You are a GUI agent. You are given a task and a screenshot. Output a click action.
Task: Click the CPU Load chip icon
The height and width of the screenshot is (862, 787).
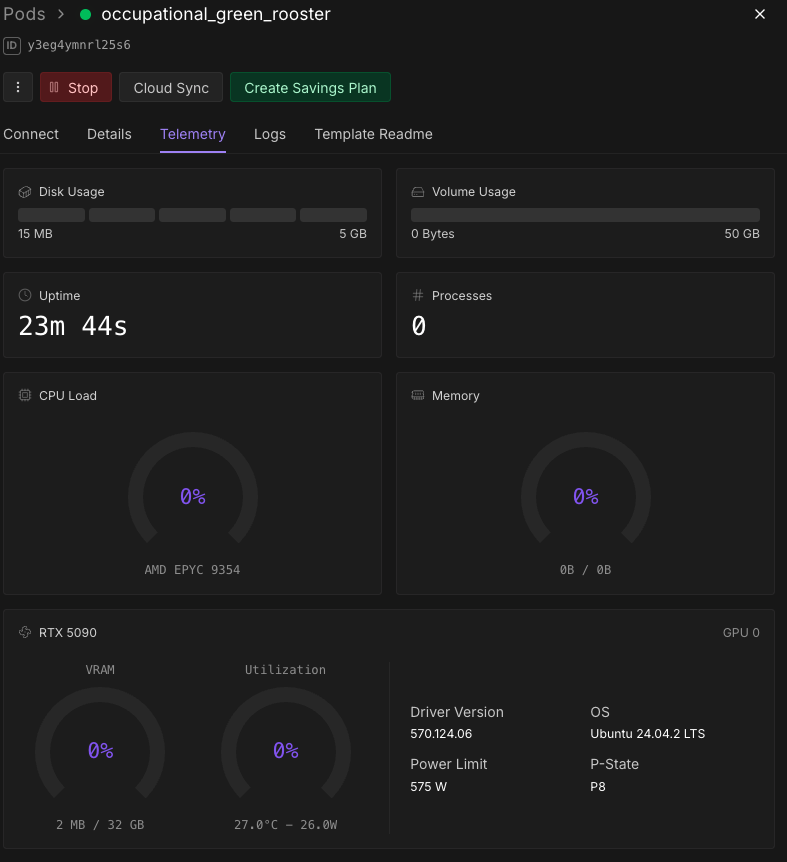coord(25,395)
